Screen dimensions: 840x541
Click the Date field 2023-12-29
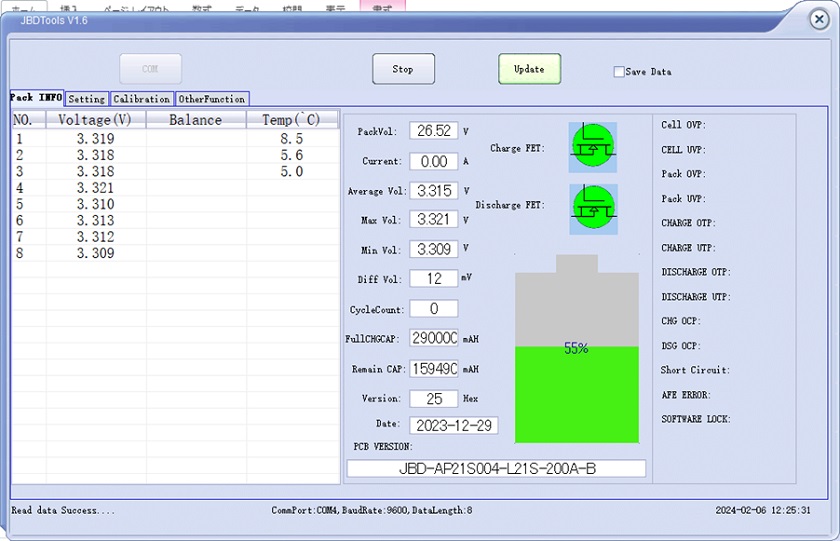click(454, 425)
